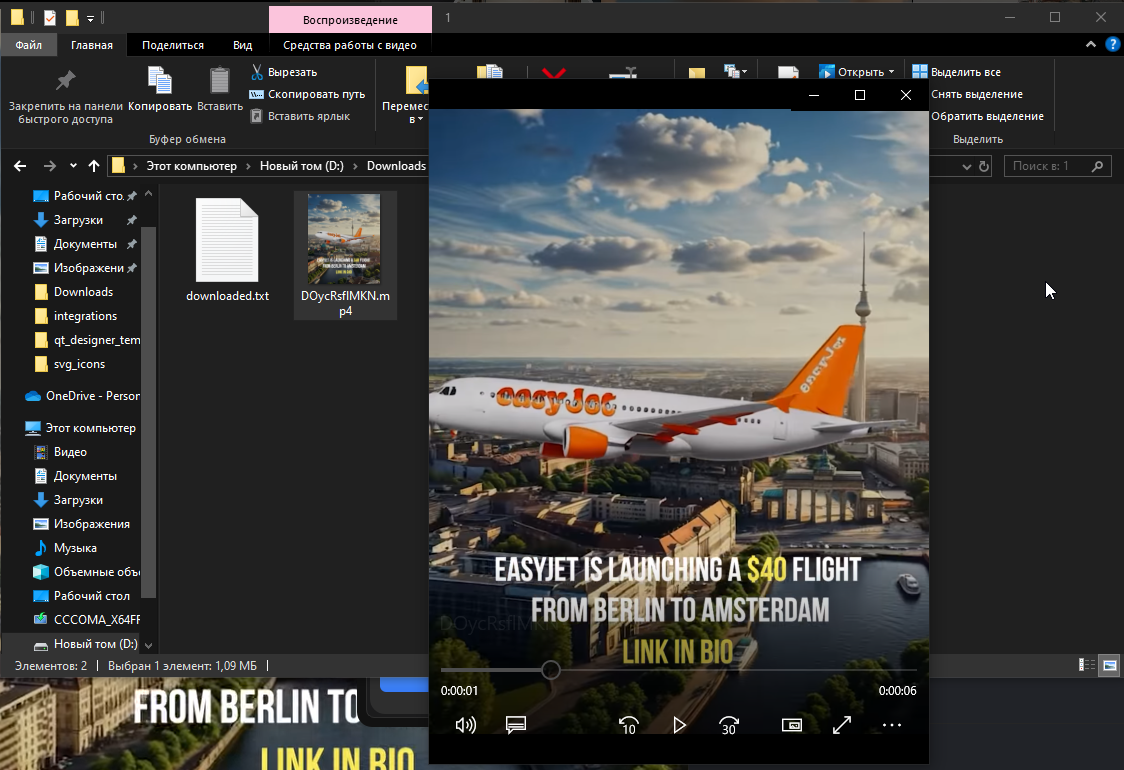Expand the Открыть dropdown arrow
The height and width of the screenshot is (770, 1124).
coord(891,72)
